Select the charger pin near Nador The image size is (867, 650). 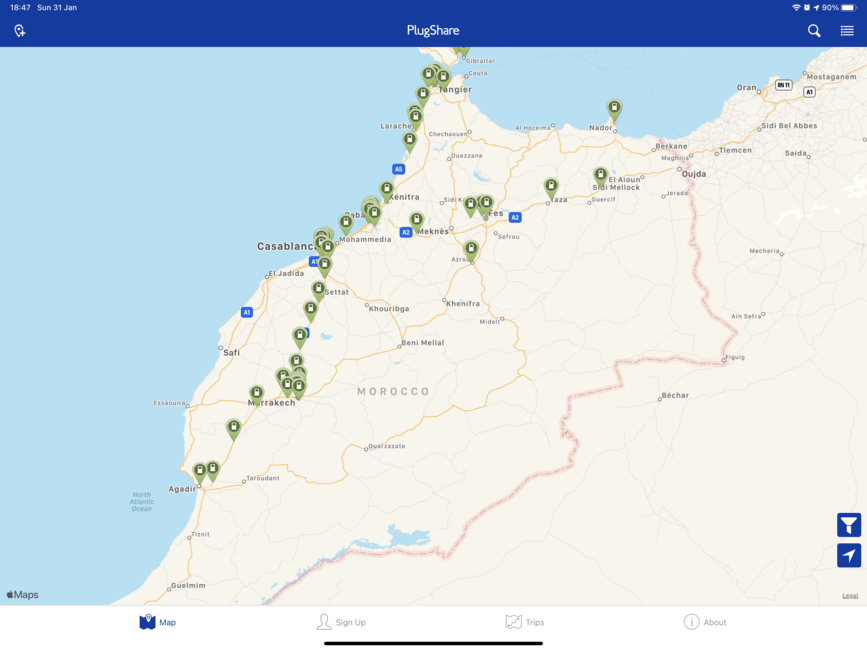point(614,109)
